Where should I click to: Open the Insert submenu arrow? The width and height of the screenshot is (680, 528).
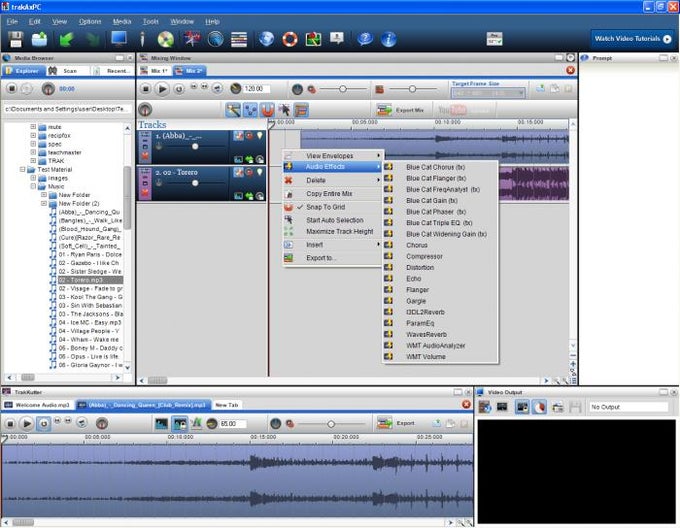coord(378,245)
